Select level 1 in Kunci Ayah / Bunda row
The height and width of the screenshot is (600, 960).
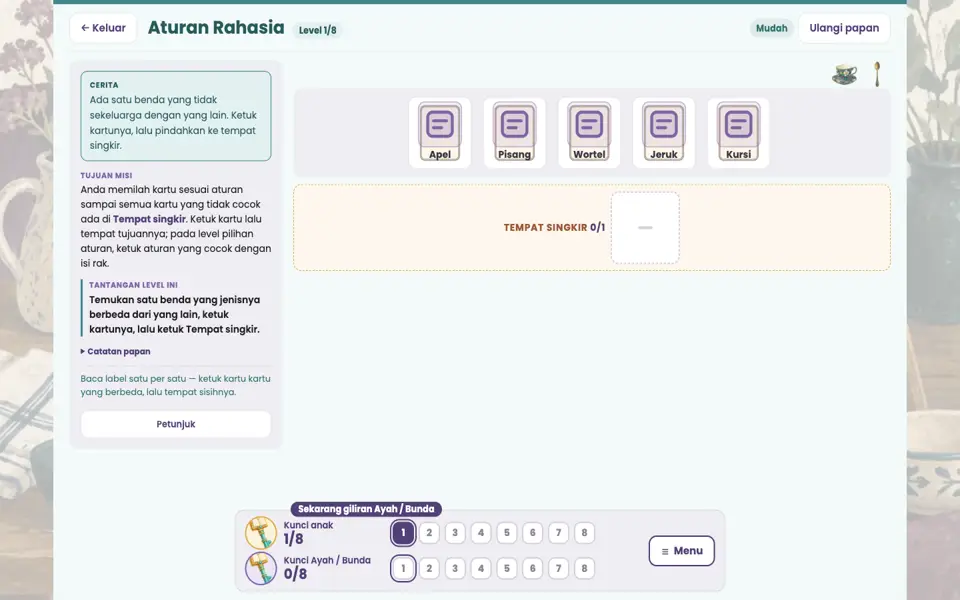pyautogui.click(x=403, y=568)
